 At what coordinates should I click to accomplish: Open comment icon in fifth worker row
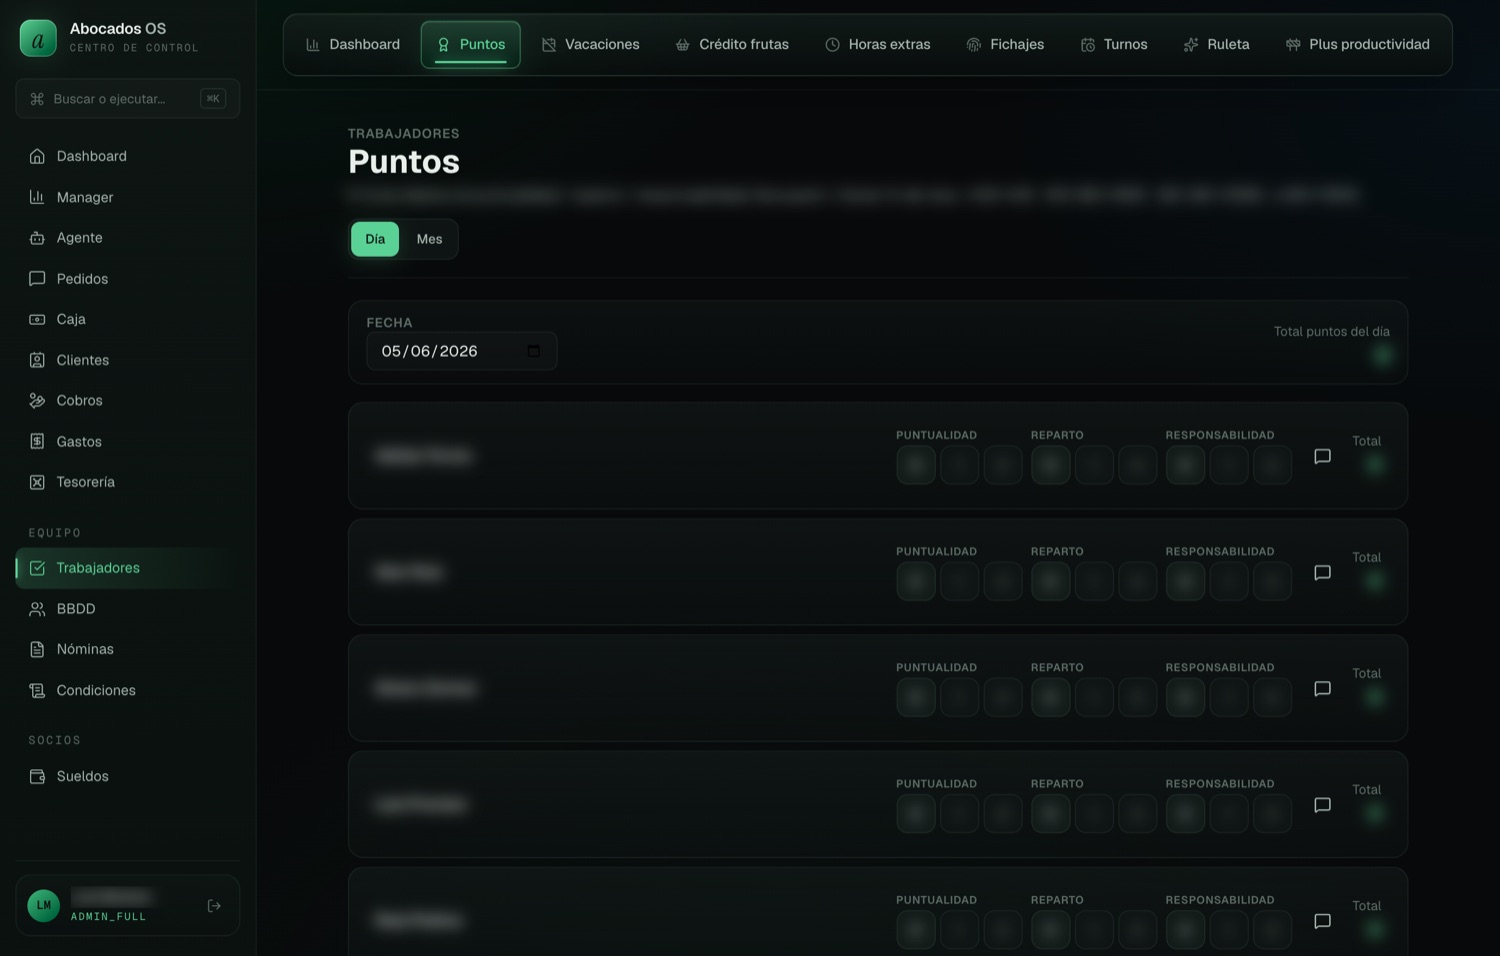coord(1322,921)
